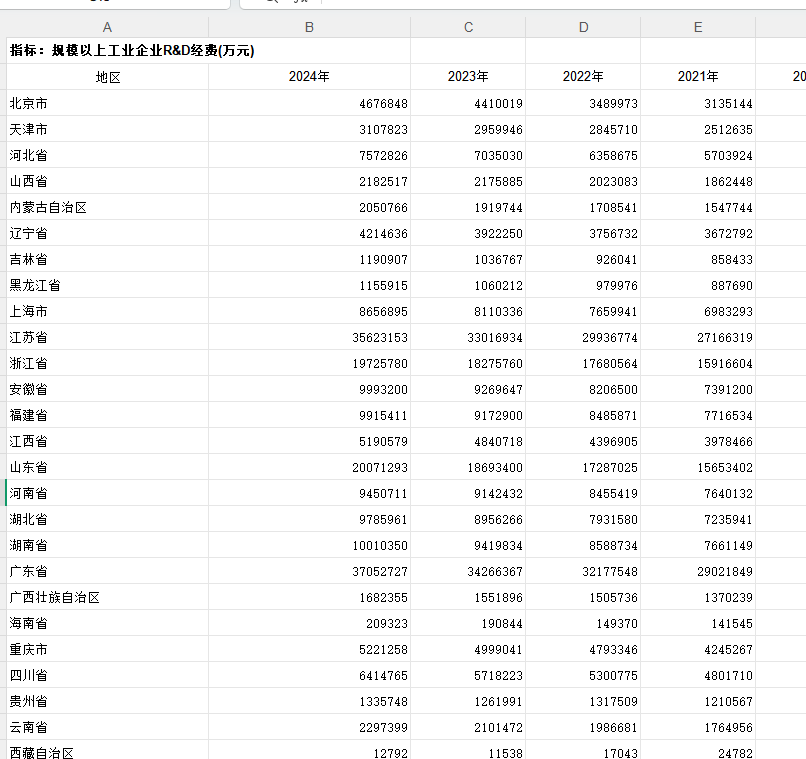
Task: Click the 上海市 row label
Action: (28, 311)
